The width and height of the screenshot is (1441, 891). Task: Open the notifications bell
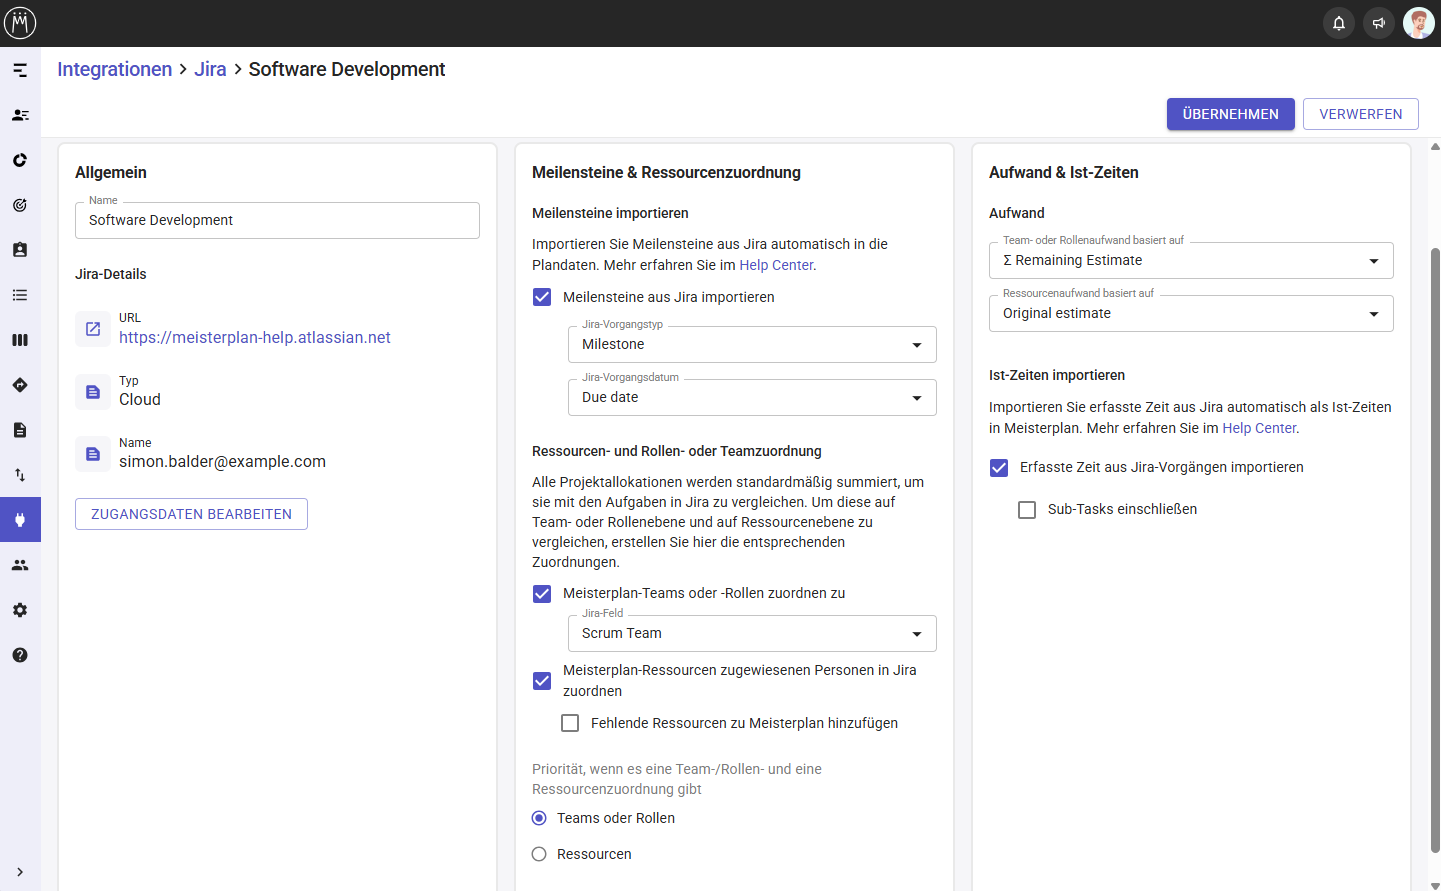[x=1339, y=23]
